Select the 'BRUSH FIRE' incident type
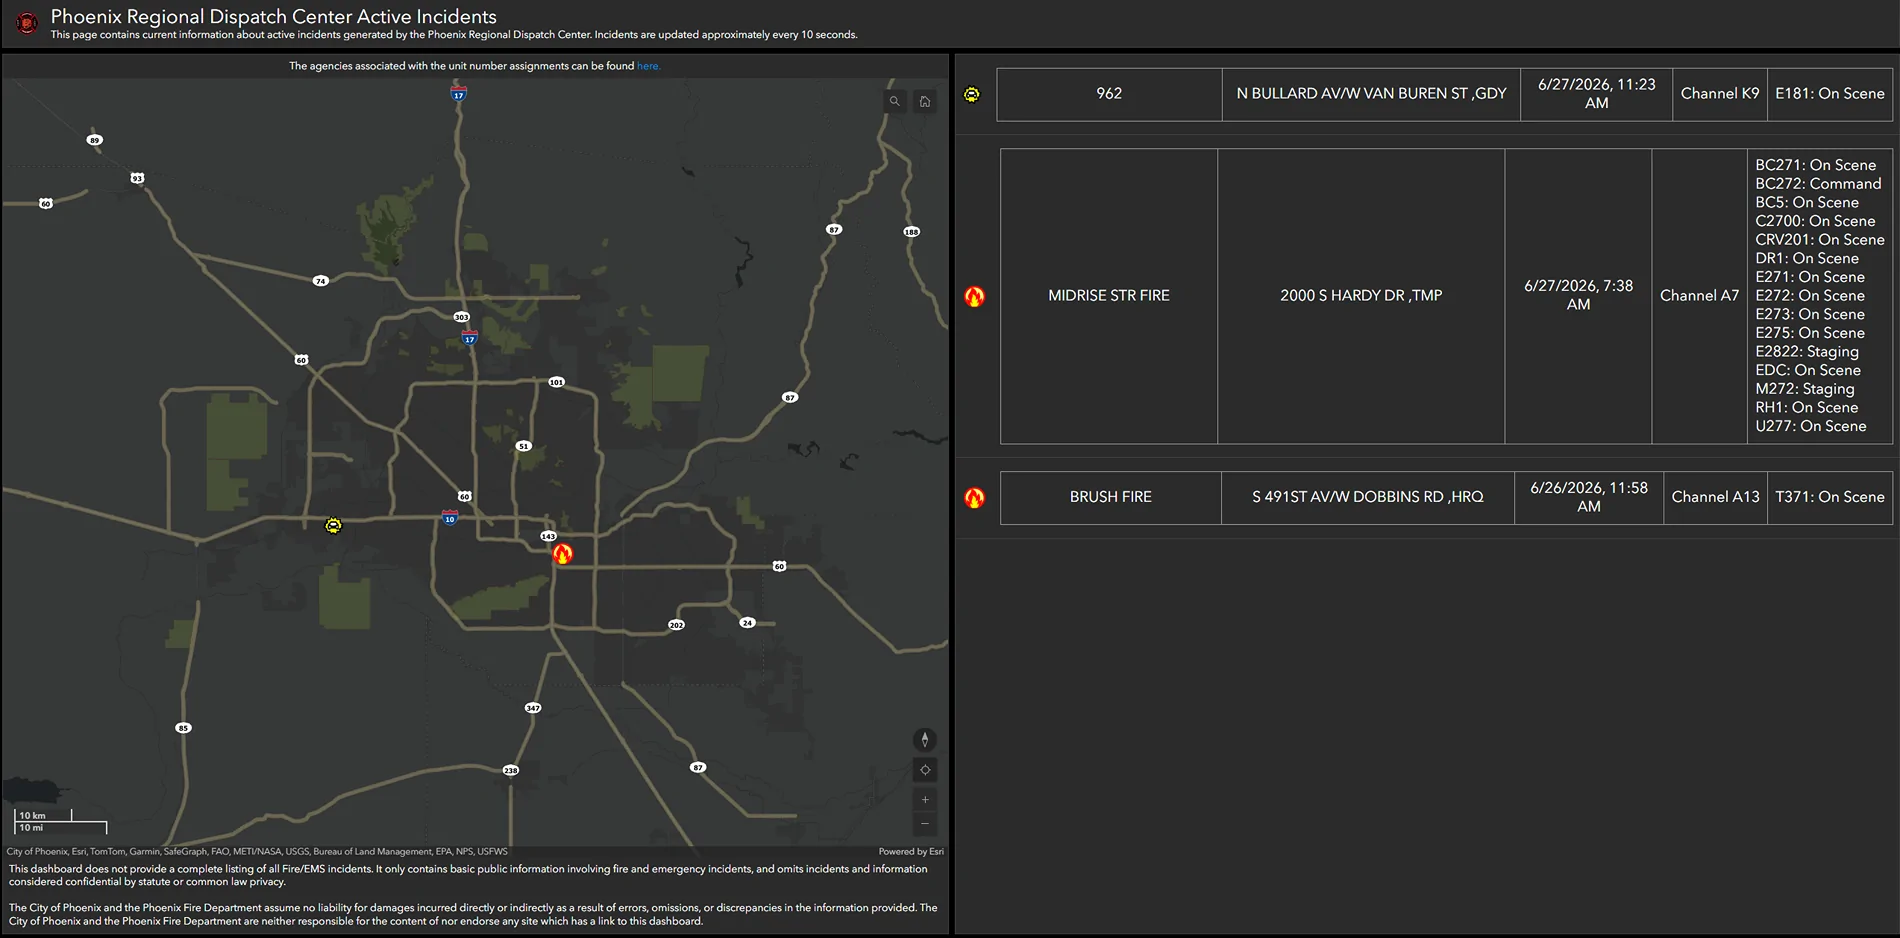 coord(1111,497)
